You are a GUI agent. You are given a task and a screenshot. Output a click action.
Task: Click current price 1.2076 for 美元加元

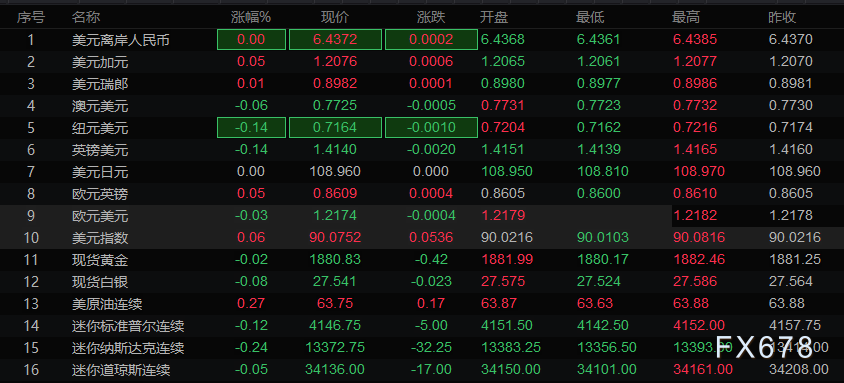(335, 61)
